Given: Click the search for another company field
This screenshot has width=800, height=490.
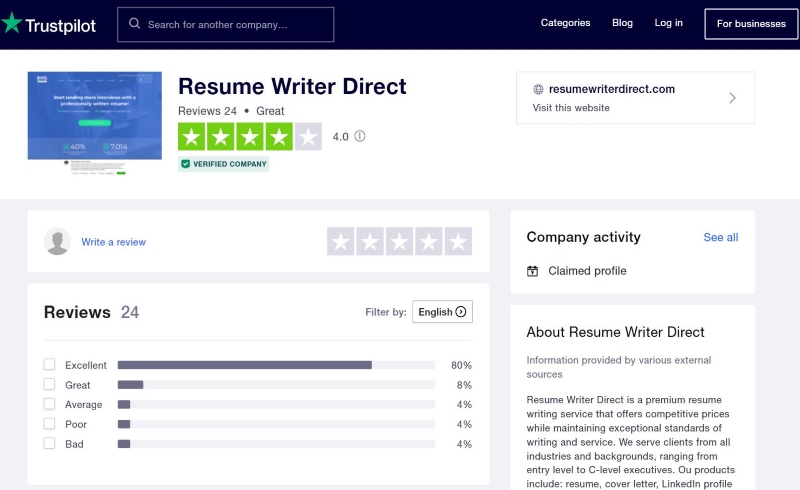Looking at the screenshot, I should 226,24.
